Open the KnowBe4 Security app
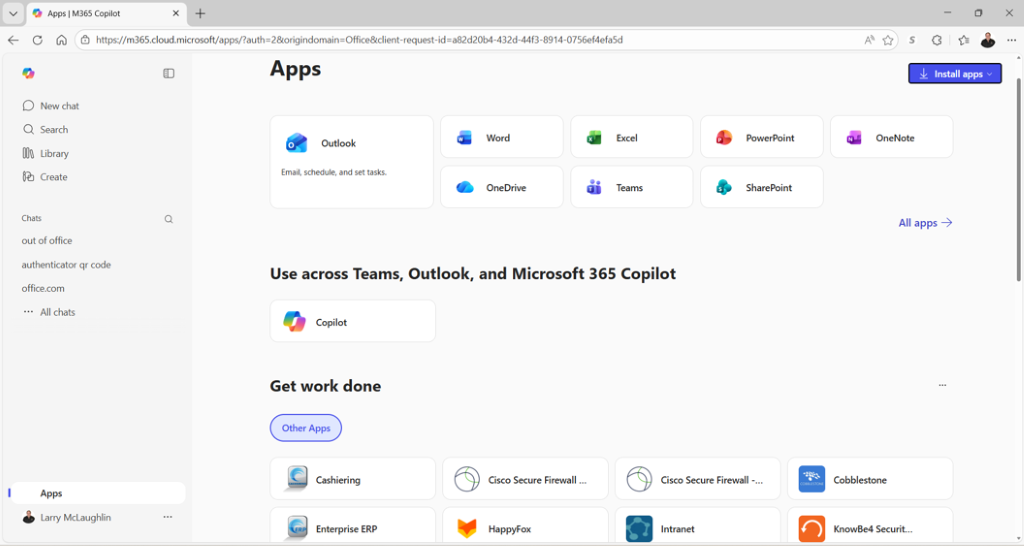 click(x=870, y=526)
